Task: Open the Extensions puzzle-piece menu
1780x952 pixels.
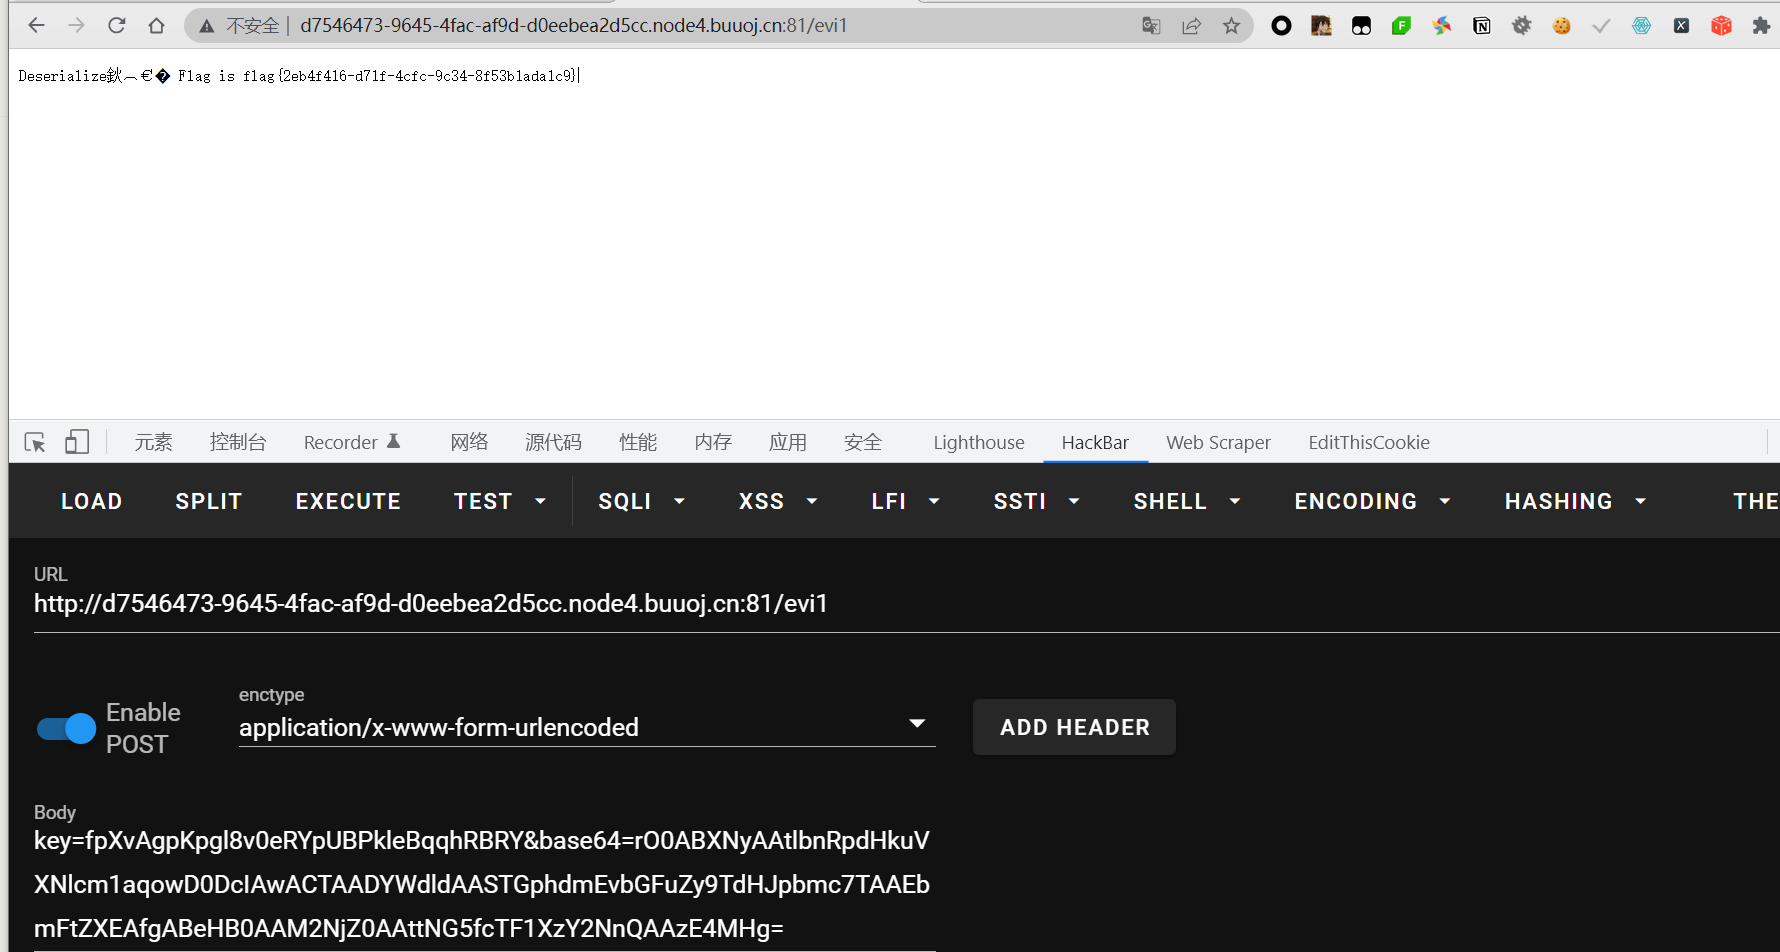Action: pyautogui.click(x=1761, y=26)
